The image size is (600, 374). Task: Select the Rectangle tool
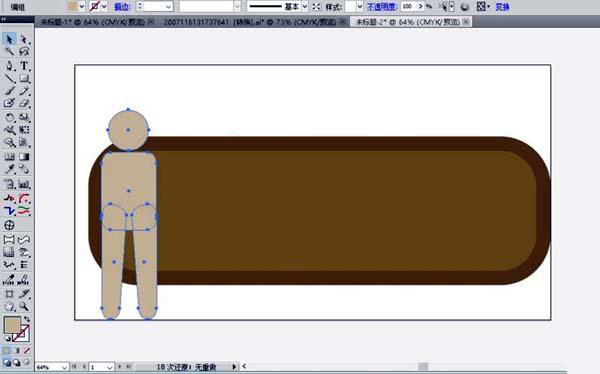[x=24, y=78]
